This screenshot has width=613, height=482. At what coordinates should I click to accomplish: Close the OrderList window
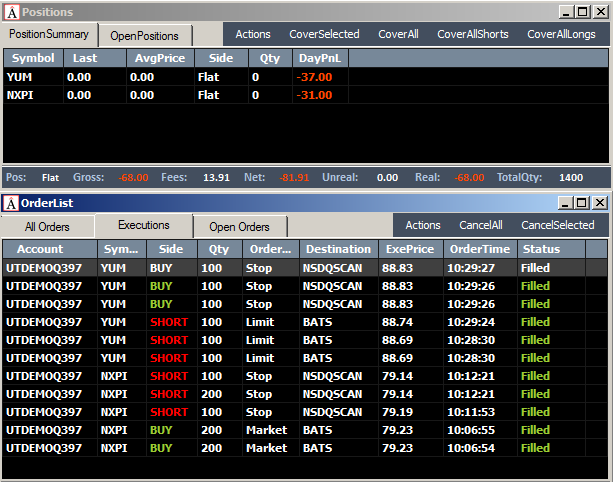point(600,203)
